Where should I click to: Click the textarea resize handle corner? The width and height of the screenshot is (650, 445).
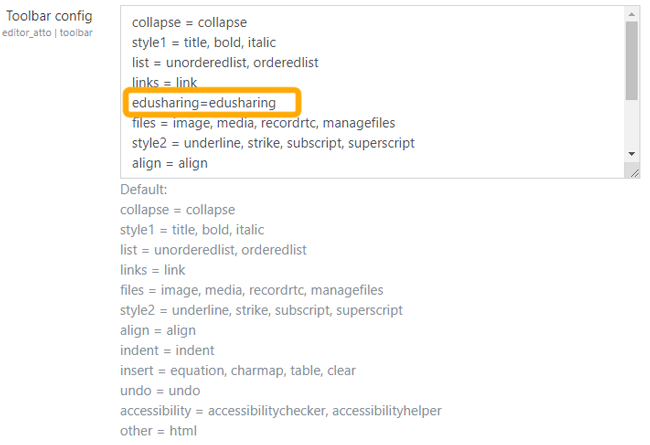(x=634, y=172)
